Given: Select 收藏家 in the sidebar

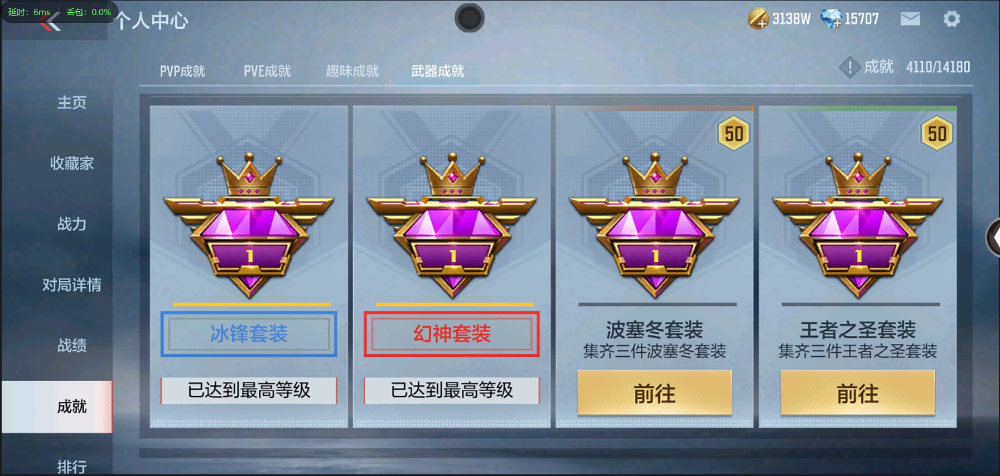Looking at the screenshot, I should coord(72,163).
